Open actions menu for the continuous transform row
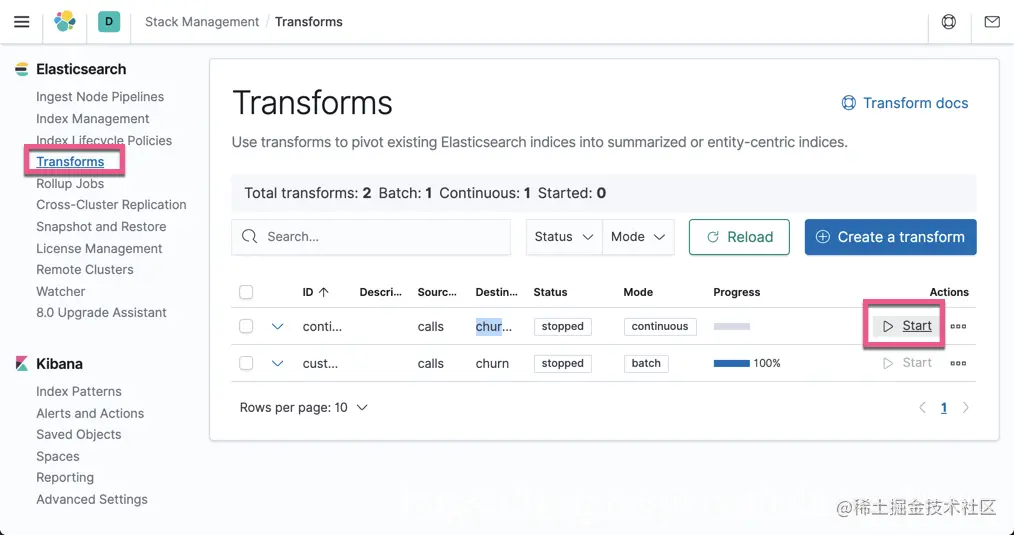Viewport: 1014px width, 535px height. [958, 326]
